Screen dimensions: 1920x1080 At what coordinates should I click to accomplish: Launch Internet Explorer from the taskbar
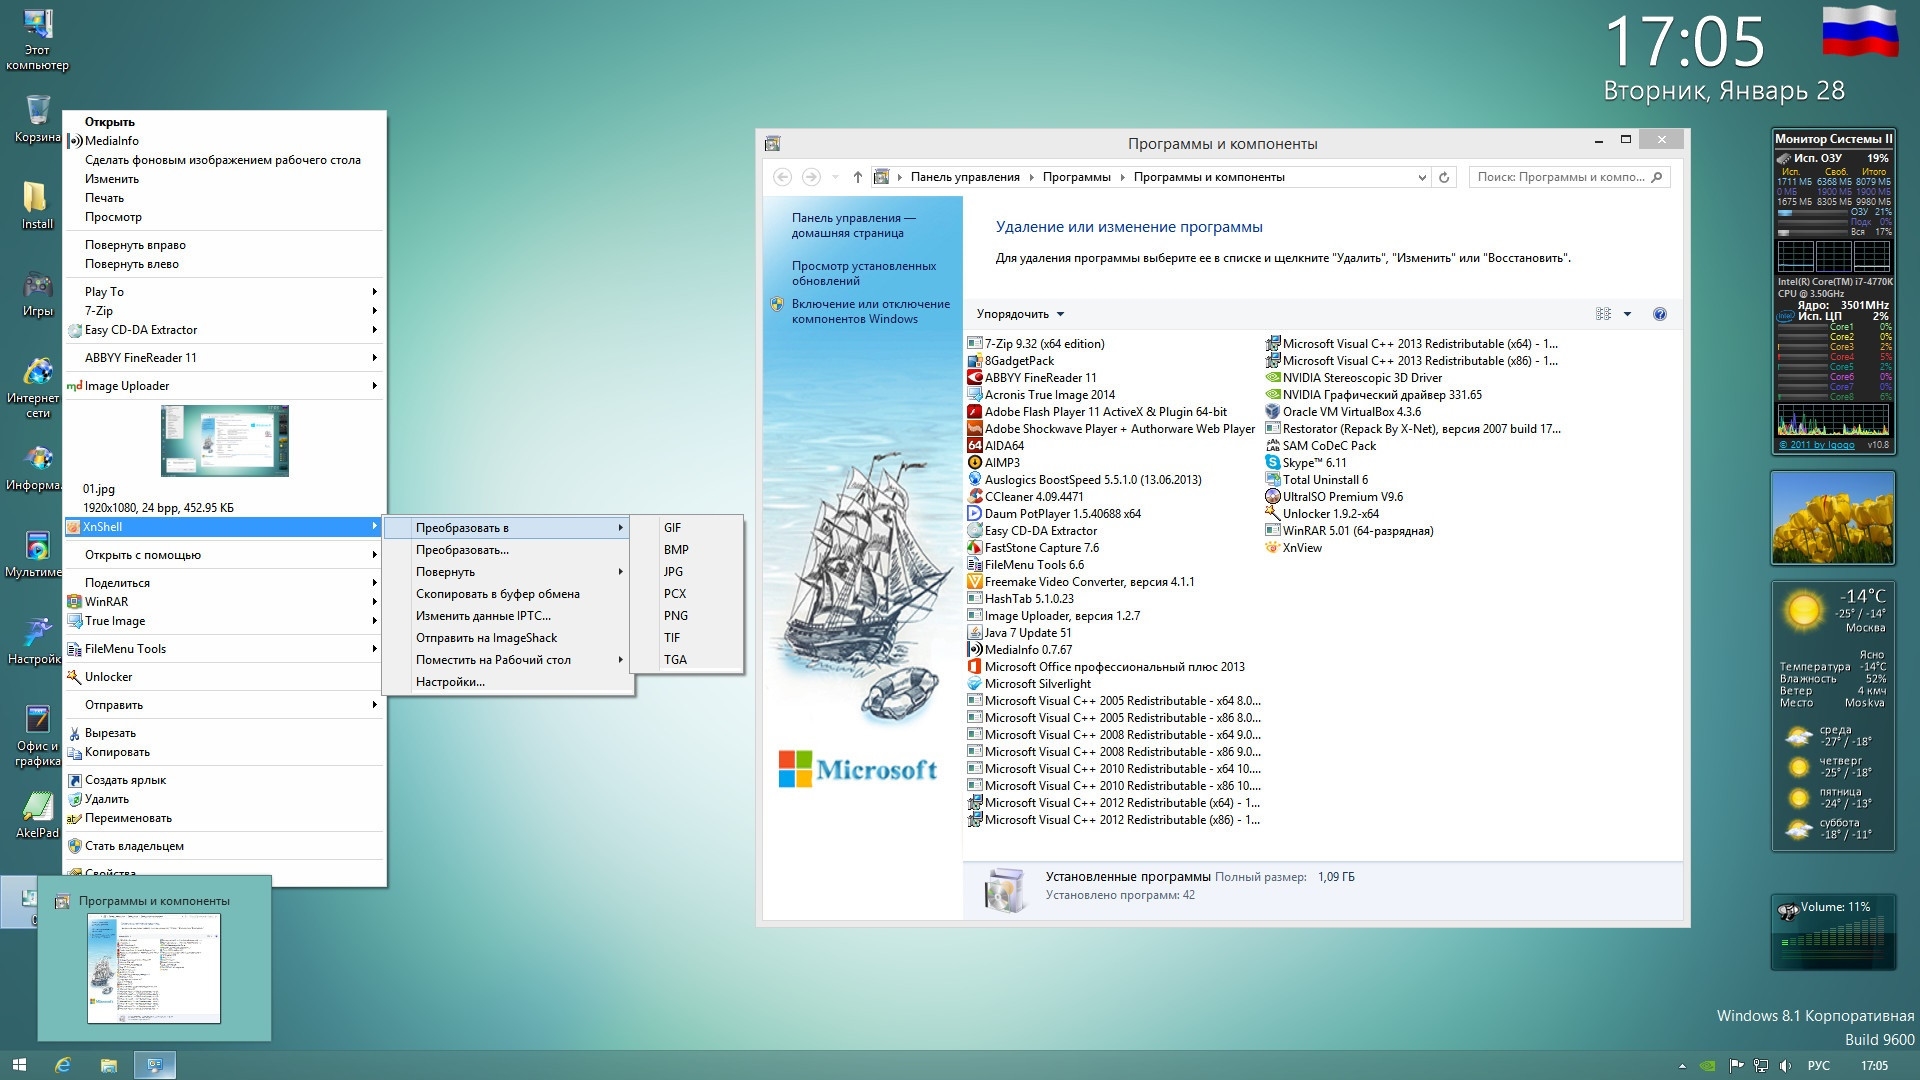[62, 1065]
